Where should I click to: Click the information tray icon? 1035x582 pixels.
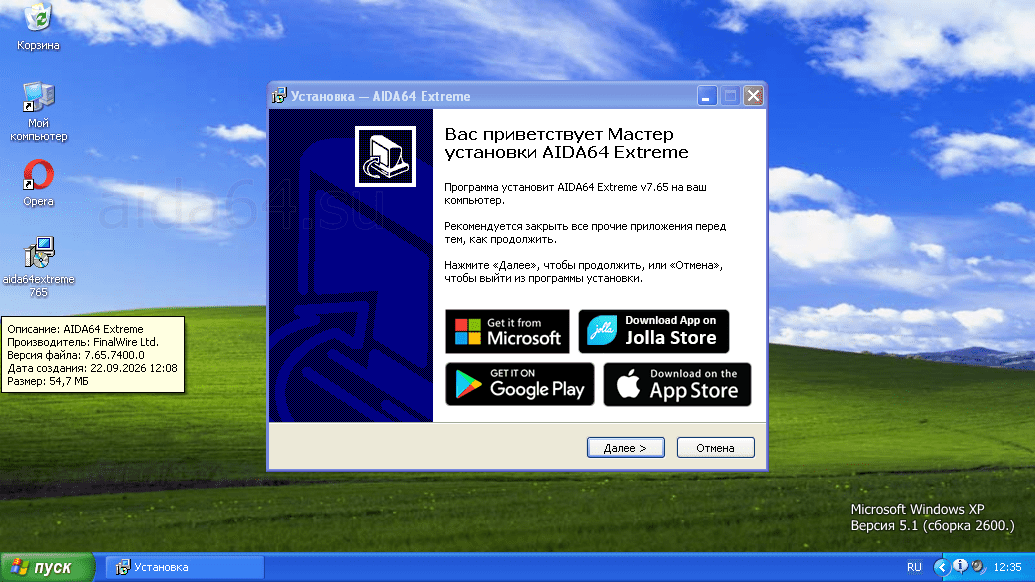click(960, 567)
